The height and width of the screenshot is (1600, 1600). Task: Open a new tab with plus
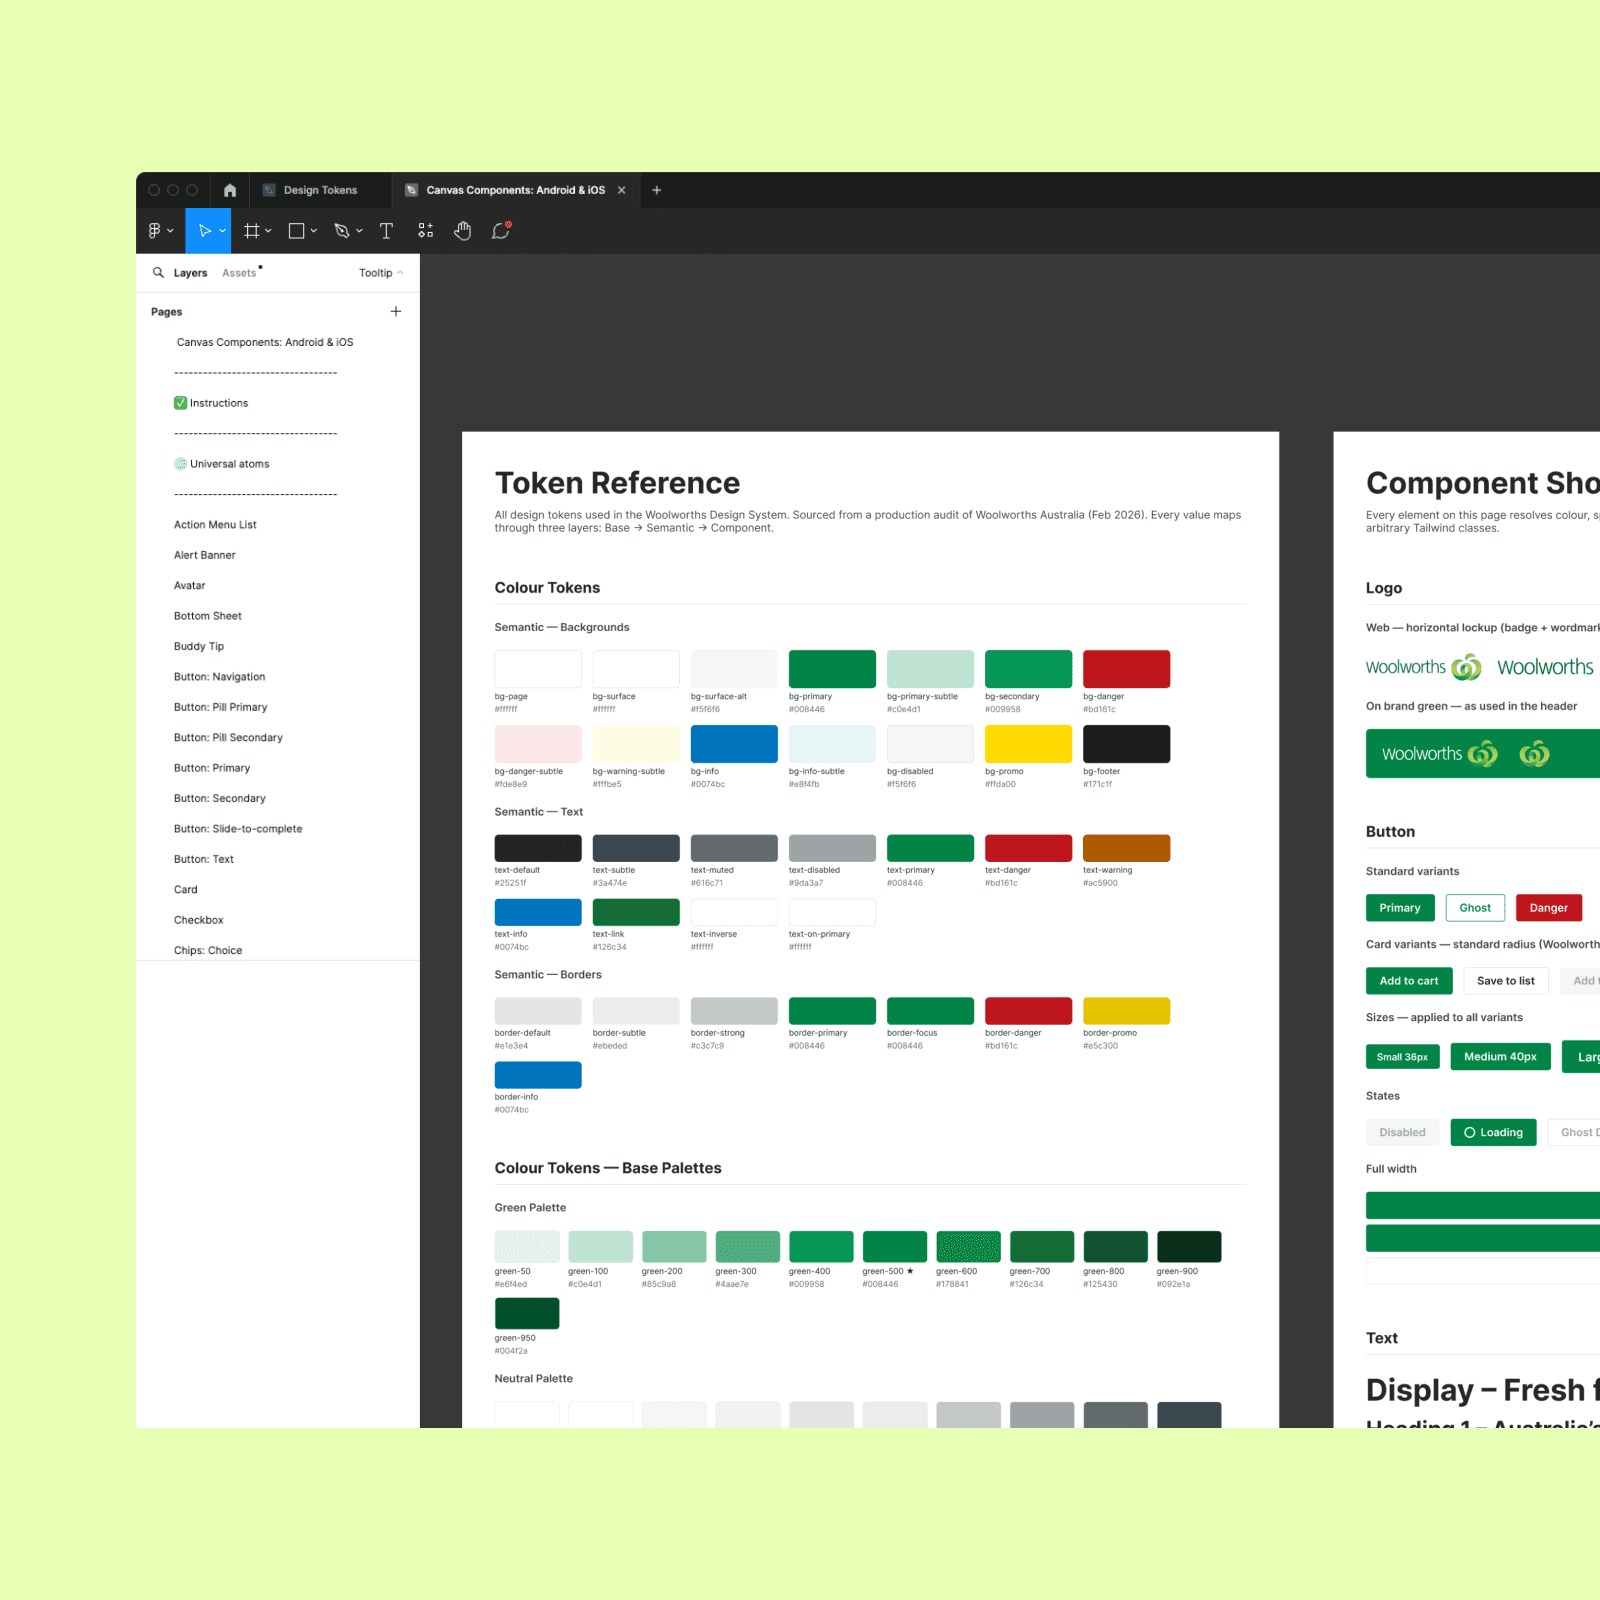[657, 190]
